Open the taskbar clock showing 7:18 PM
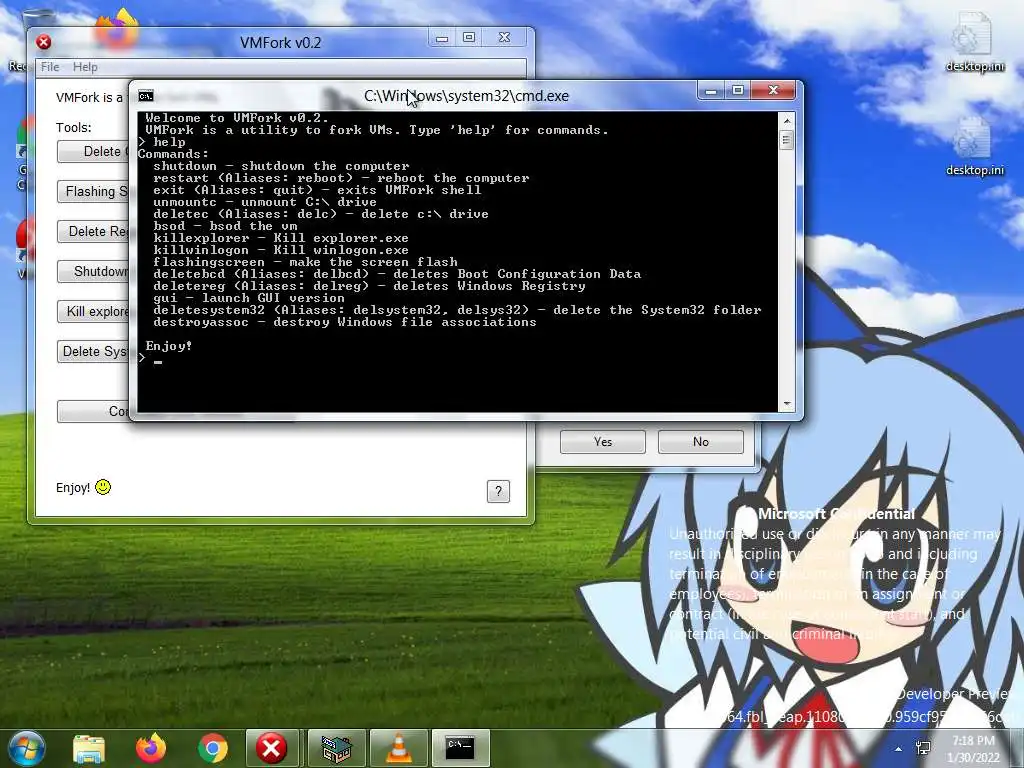This screenshot has width=1024, height=768. point(973,749)
